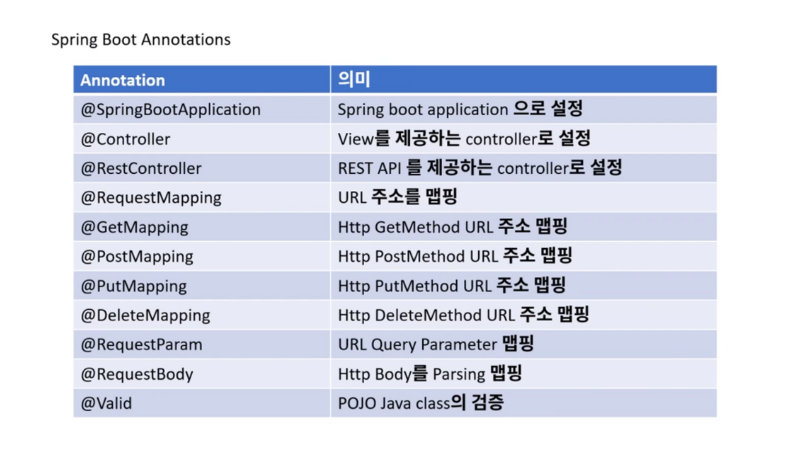Select the '의미' column header
The width and height of the screenshot is (810, 449).
(524, 80)
